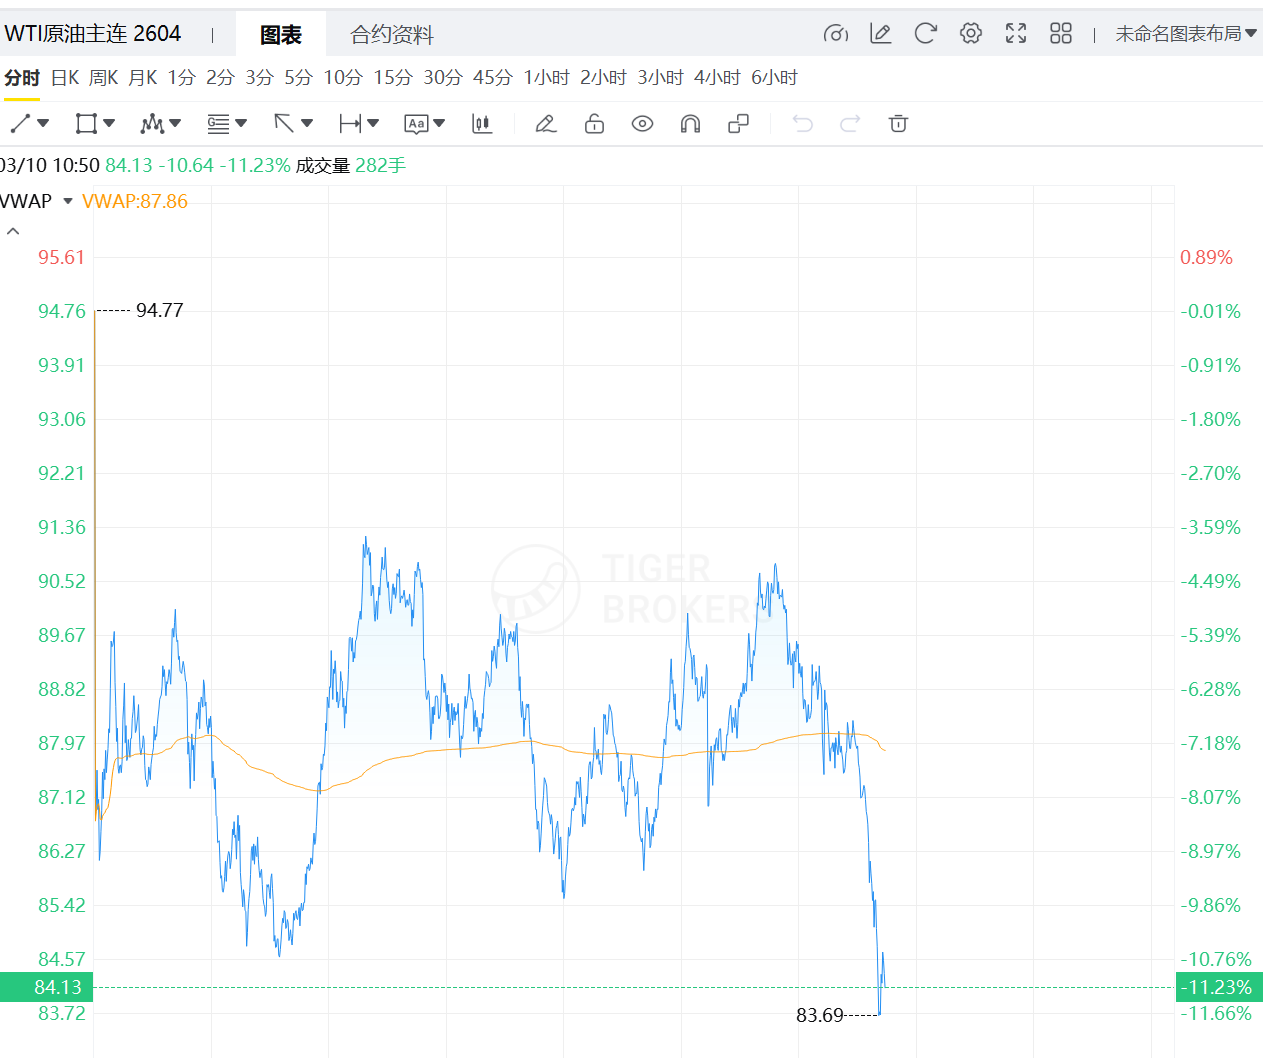The height and width of the screenshot is (1058, 1263).
Task: Select the magnet snap tool
Action: tap(690, 124)
